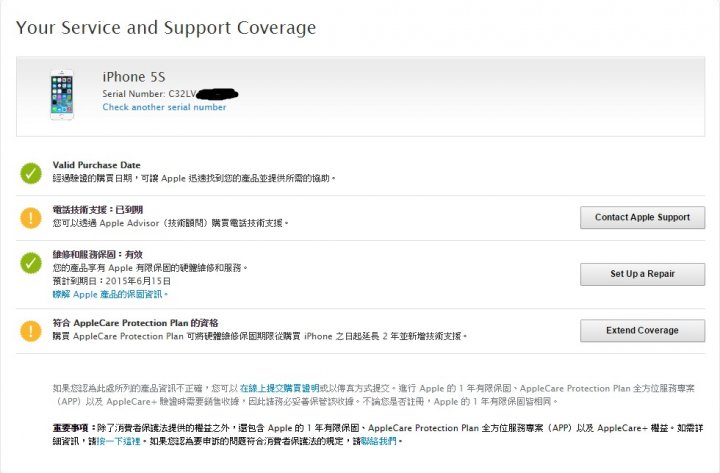720x473 pixels.
Task: Click the Serial Number C32LV text
Action: 149,94
